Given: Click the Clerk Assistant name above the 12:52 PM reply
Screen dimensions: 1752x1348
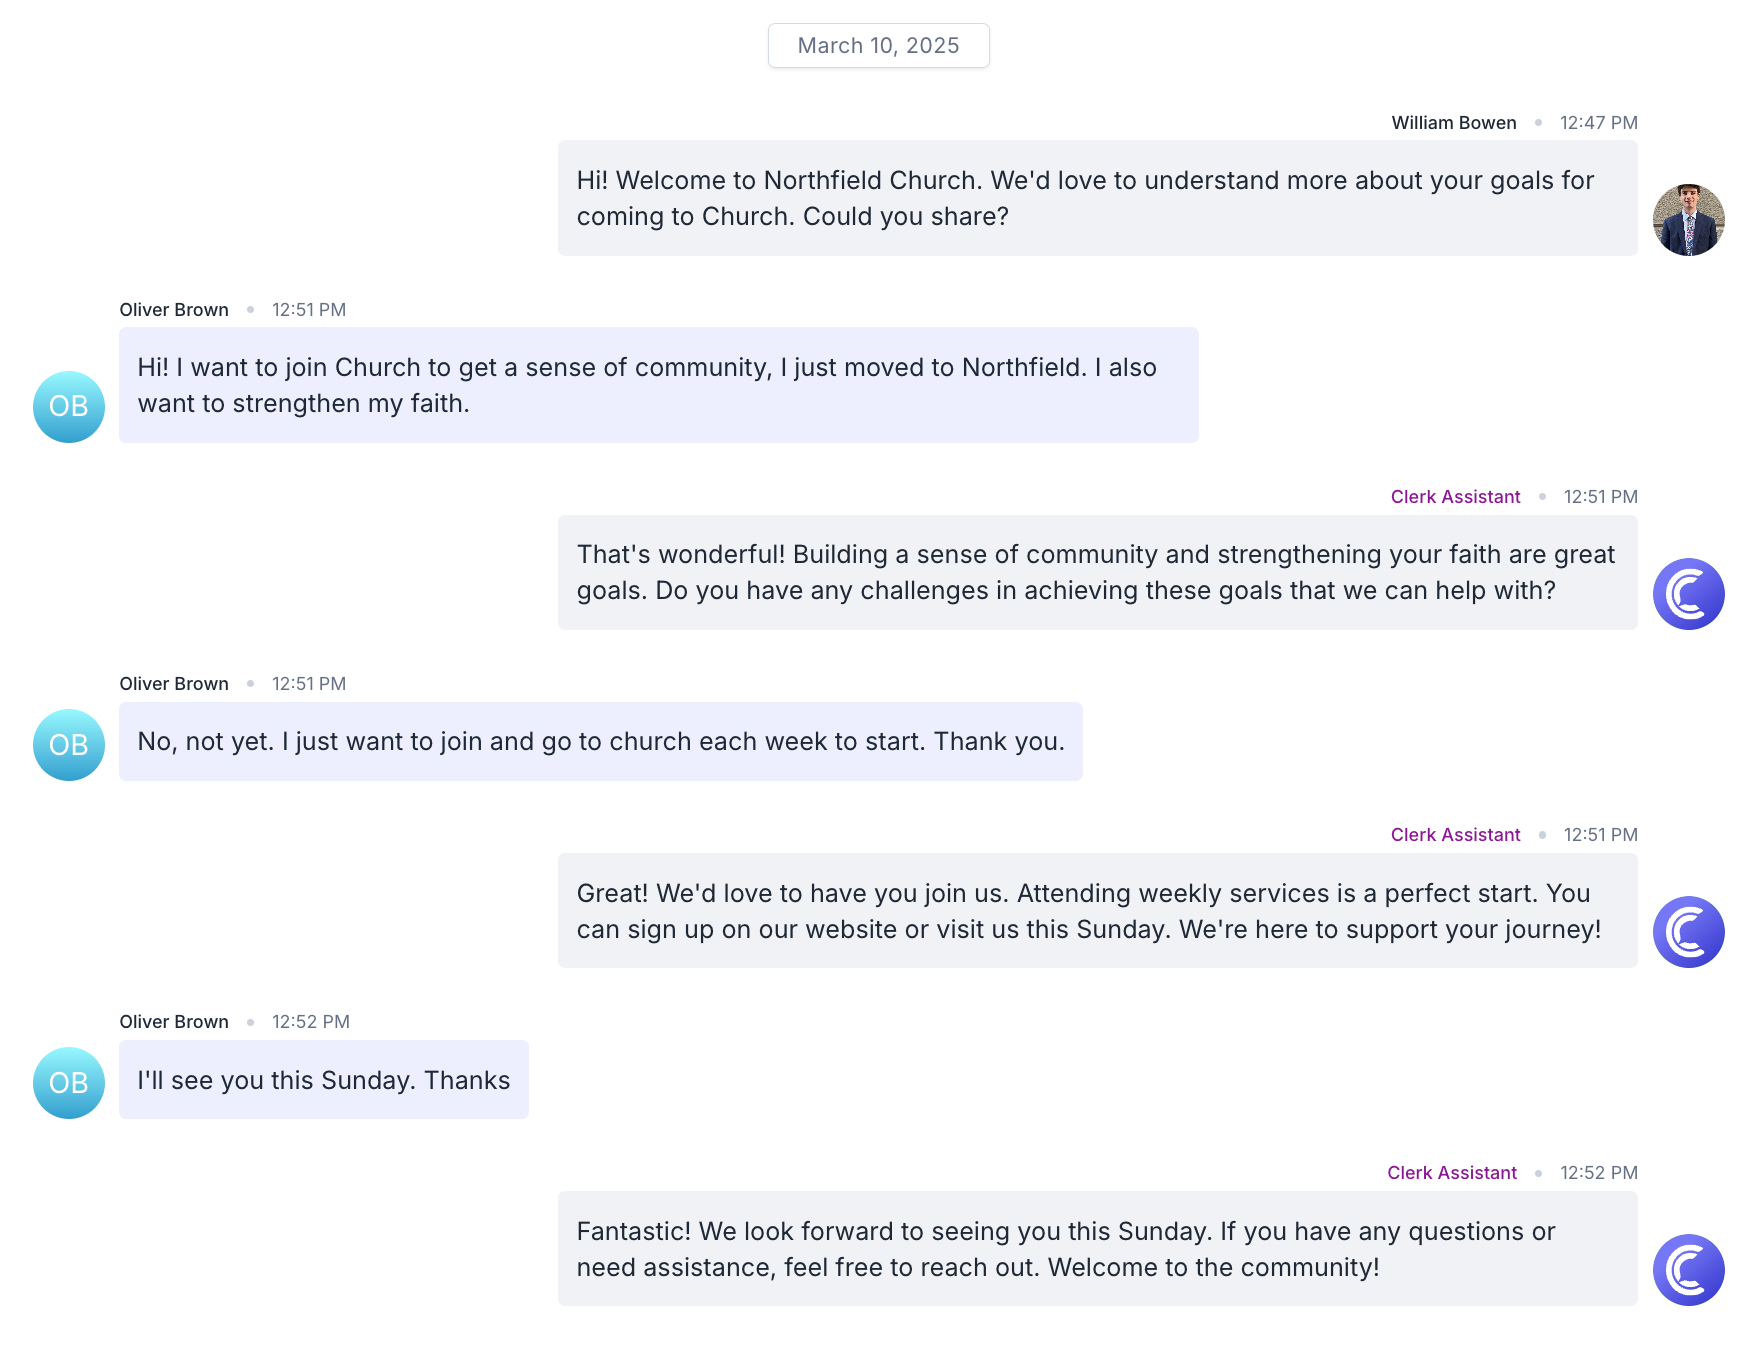Looking at the screenshot, I should tap(1451, 1173).
